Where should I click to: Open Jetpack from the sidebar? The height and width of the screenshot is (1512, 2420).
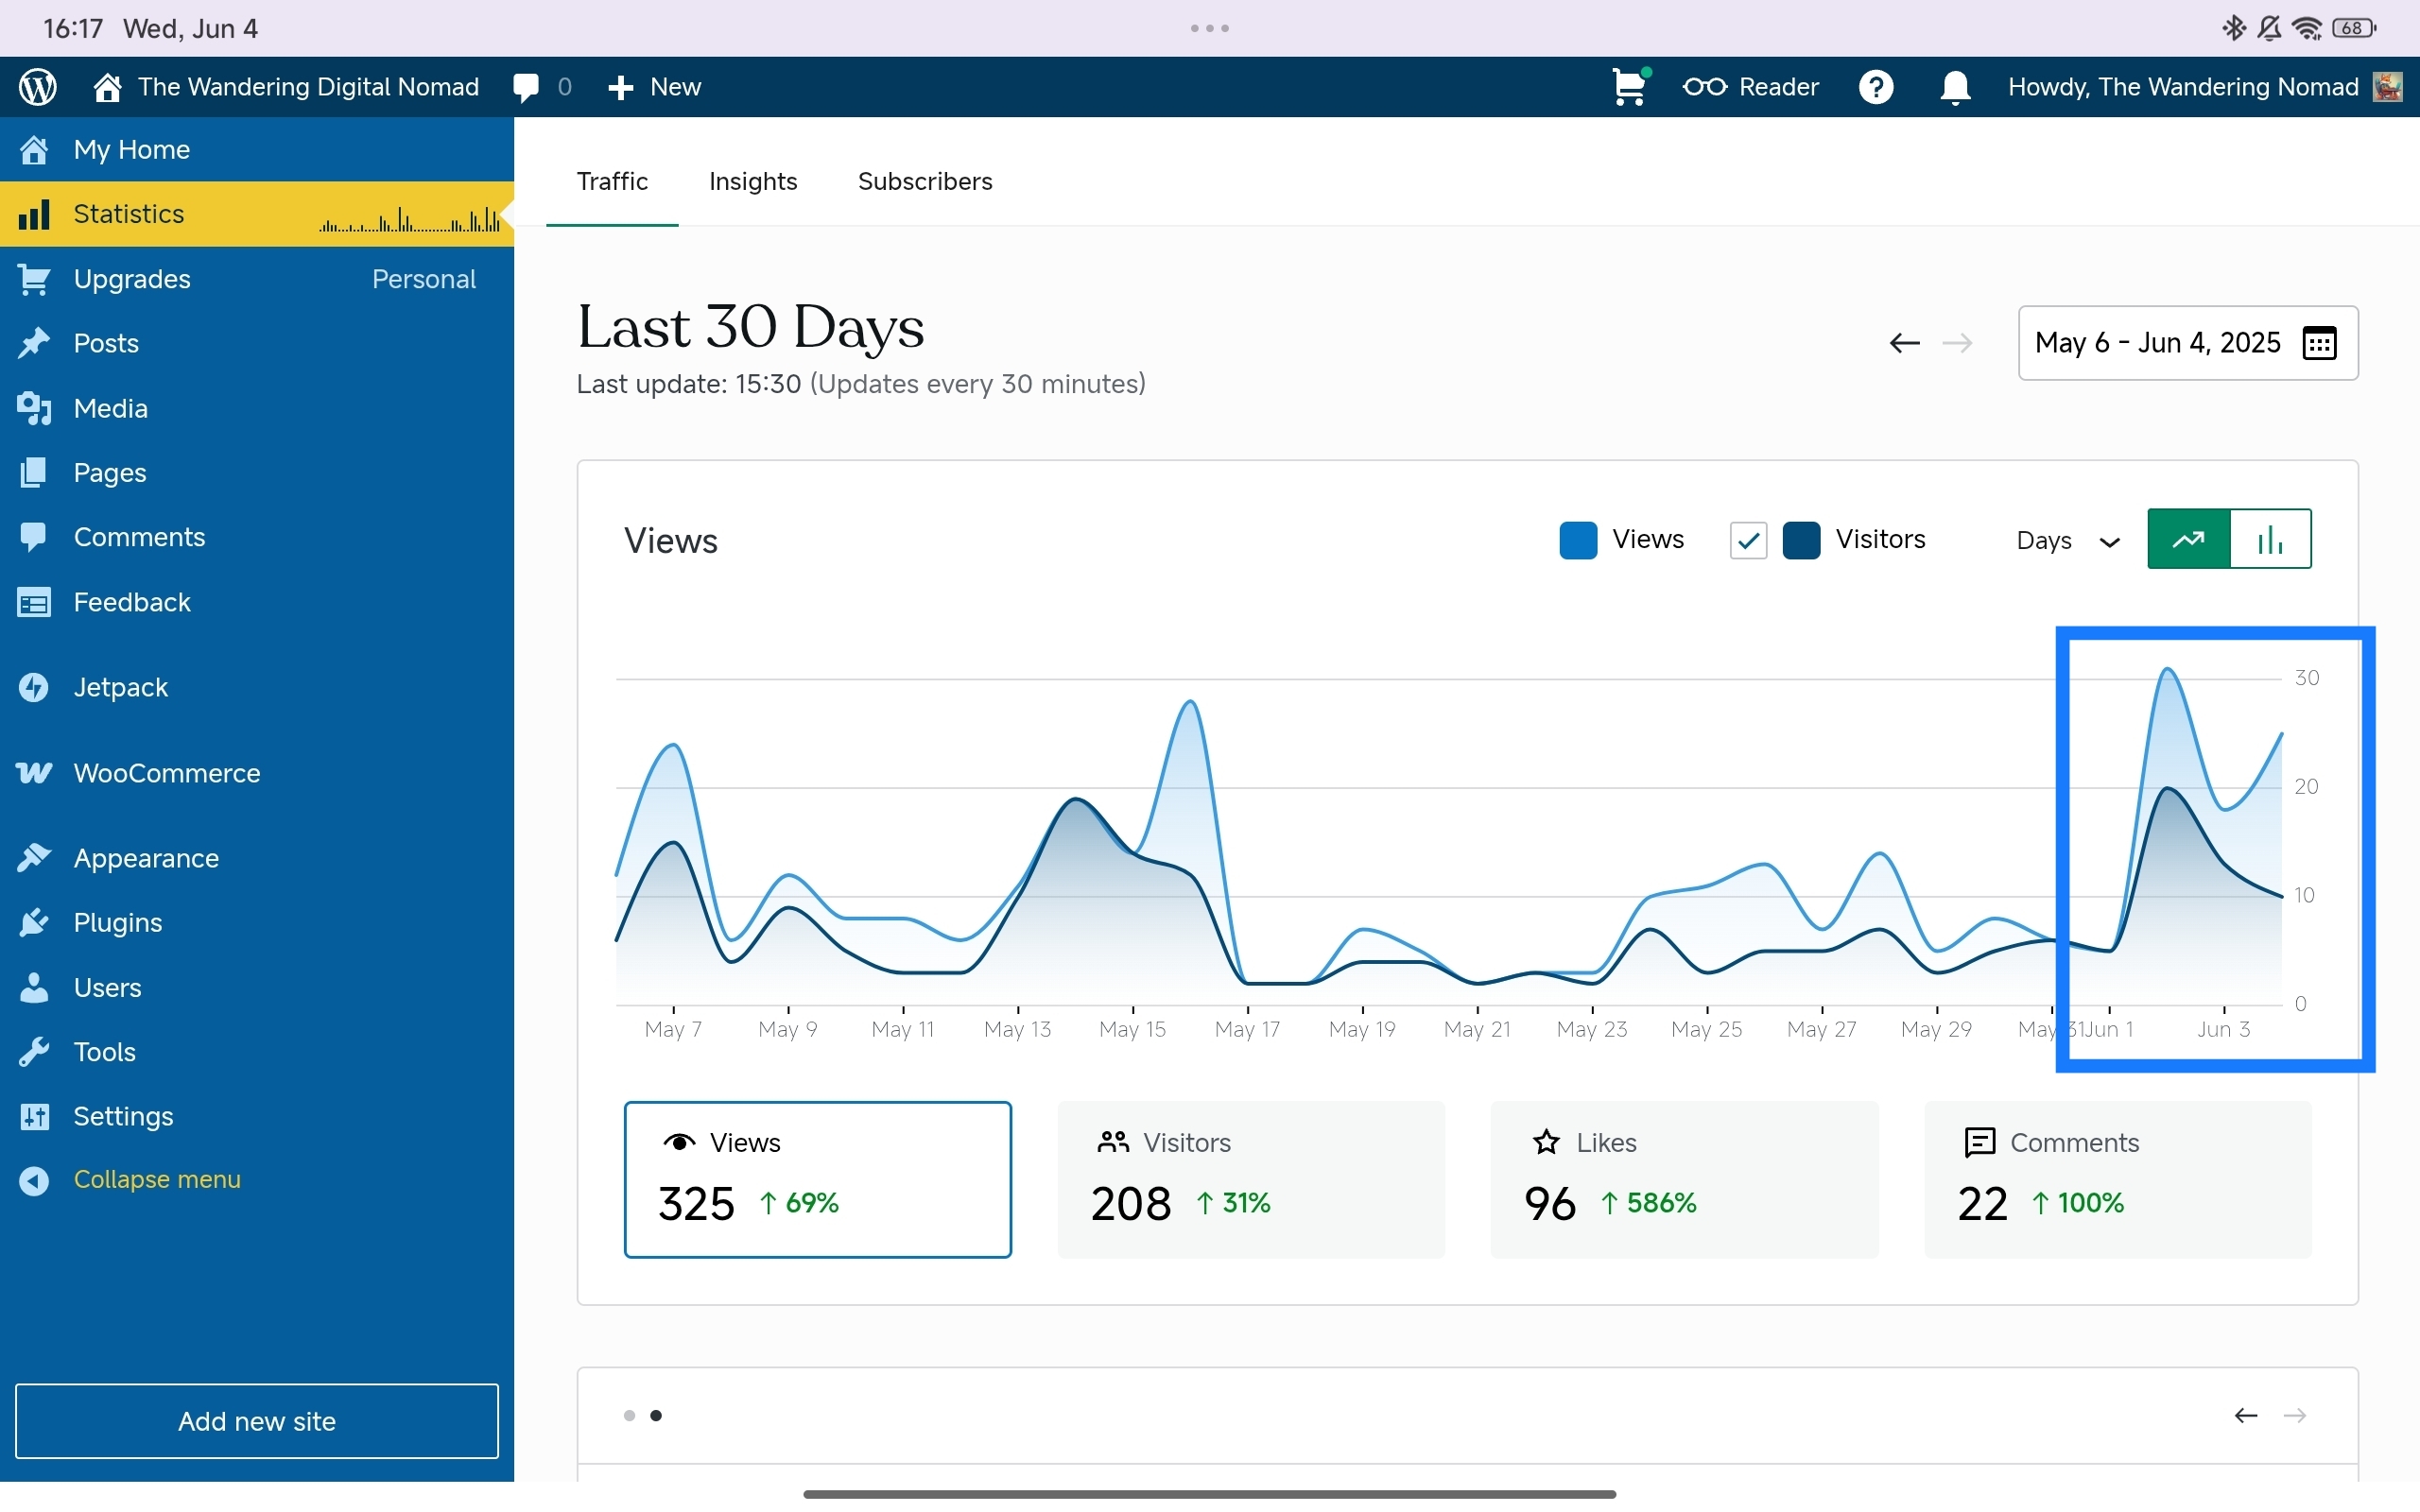point(119,687)
